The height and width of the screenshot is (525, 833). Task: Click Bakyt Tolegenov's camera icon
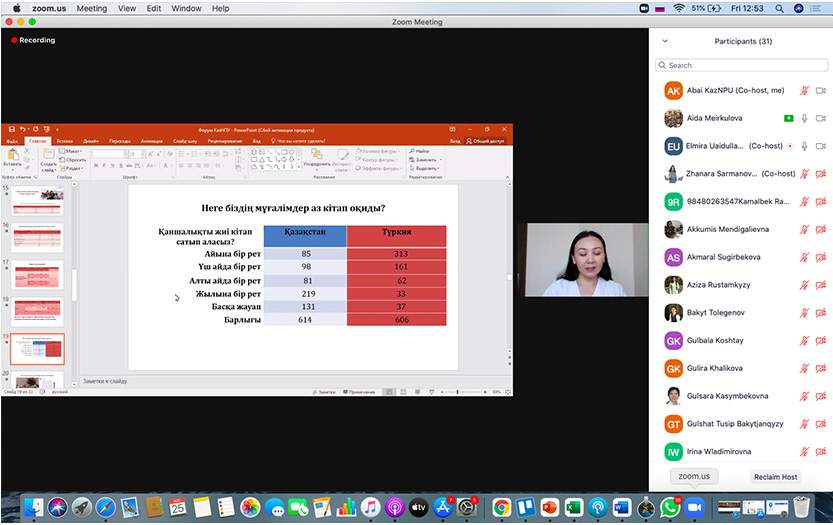821,313
